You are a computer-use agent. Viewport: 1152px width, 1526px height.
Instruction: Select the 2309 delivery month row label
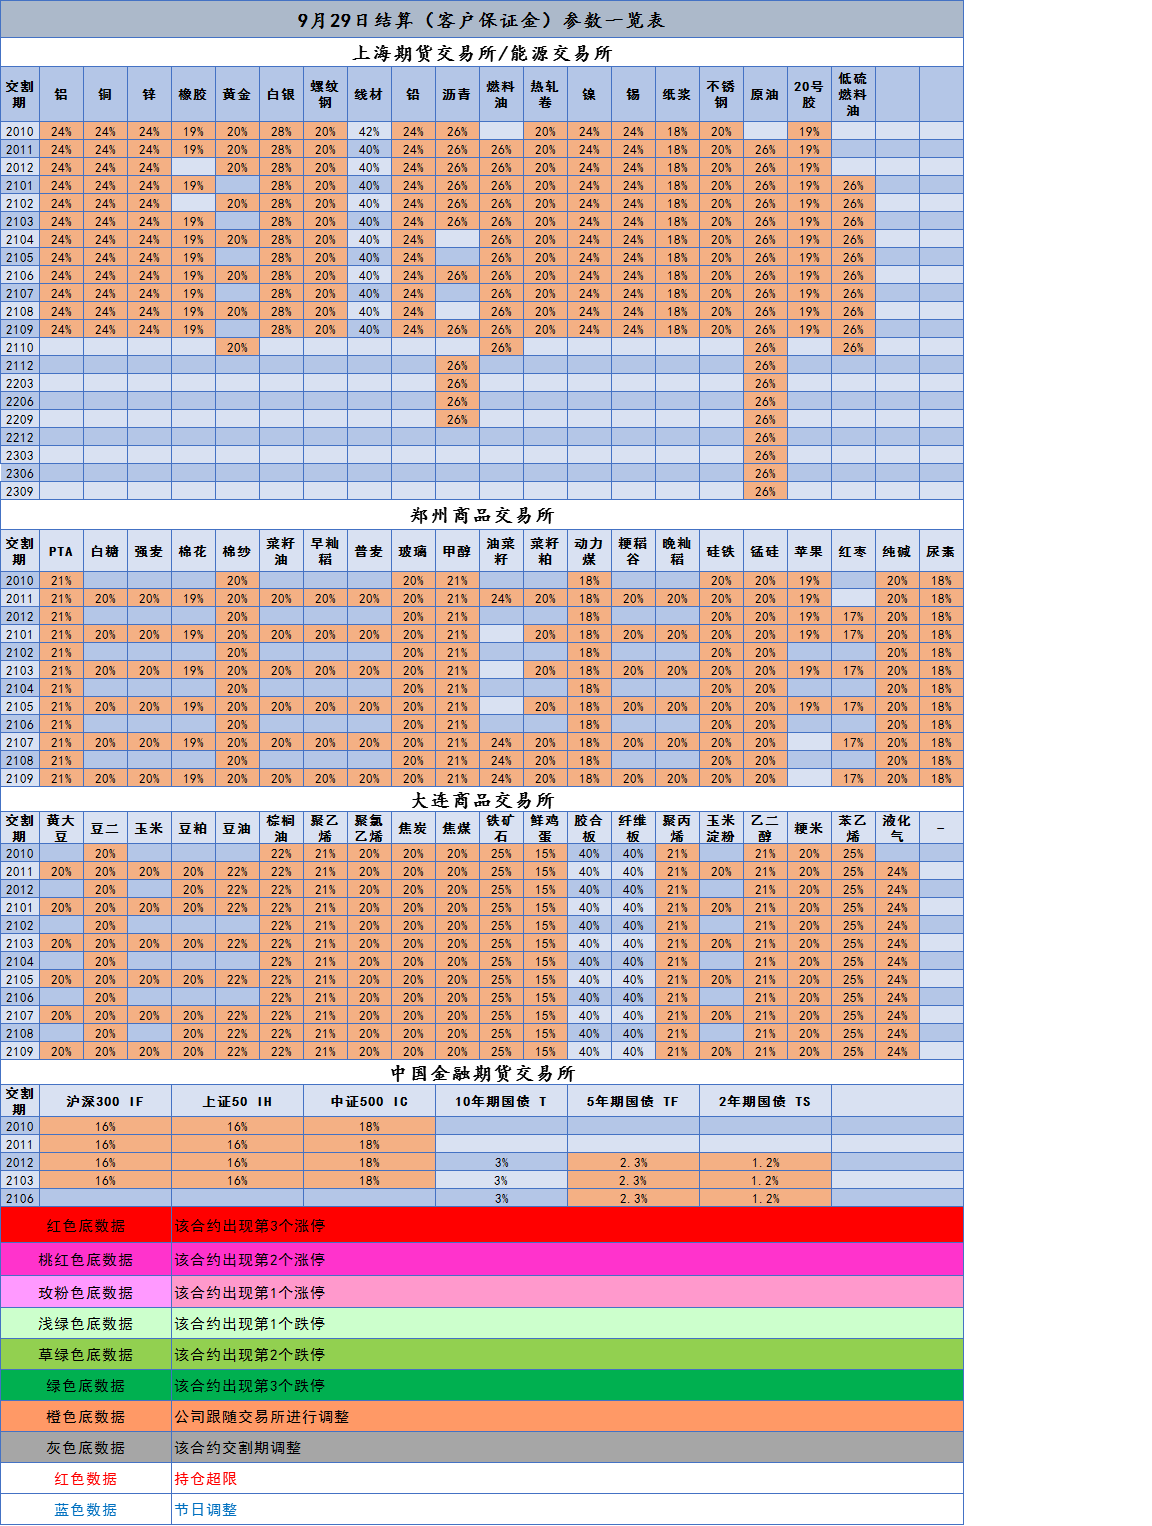click(x=20, y=491)
